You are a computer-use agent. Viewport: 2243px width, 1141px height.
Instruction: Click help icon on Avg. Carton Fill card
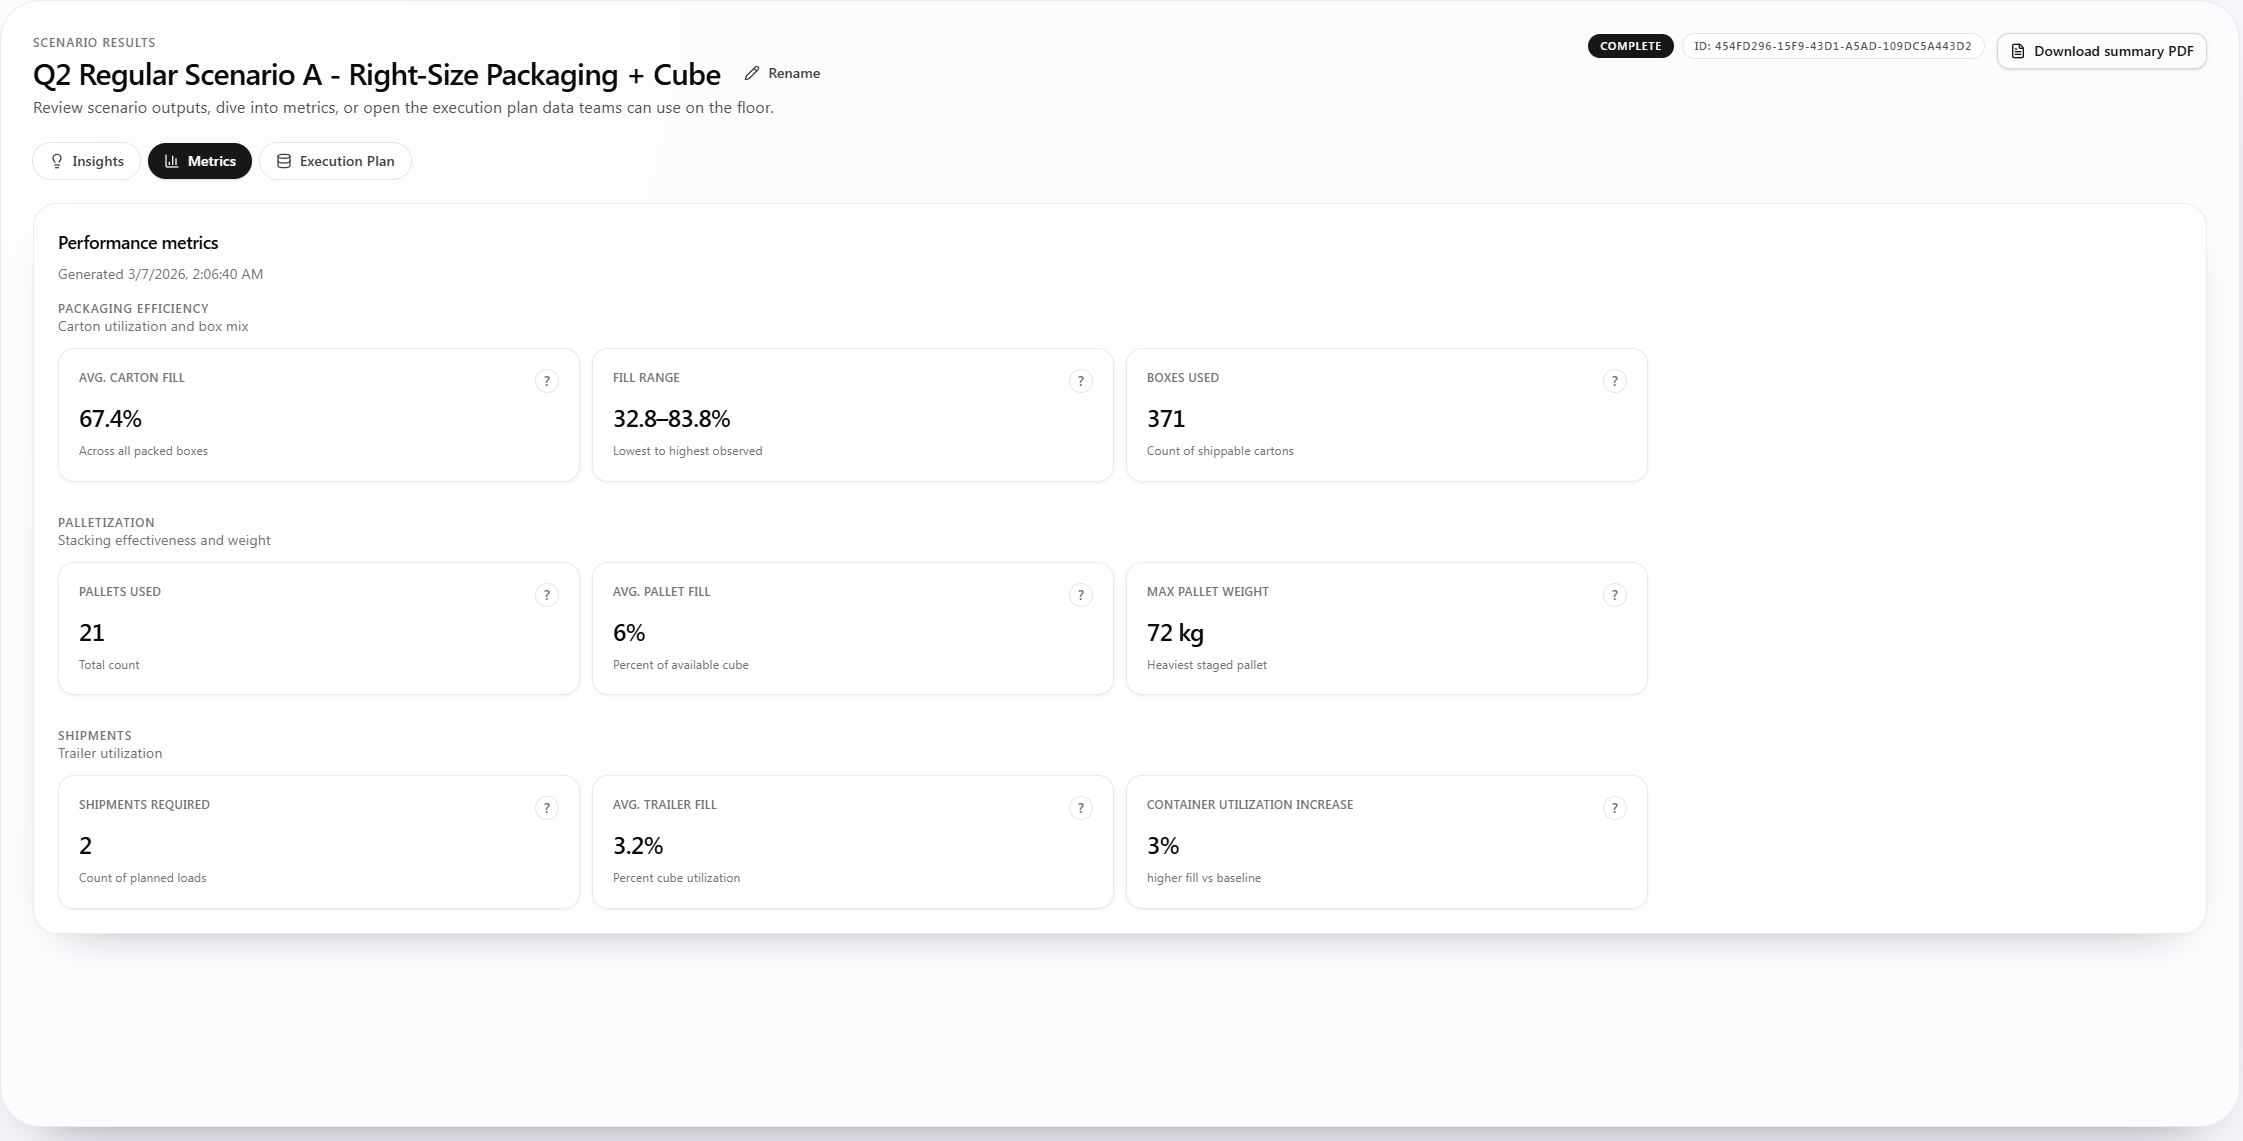pyautogui.click(x=546, y=381)
